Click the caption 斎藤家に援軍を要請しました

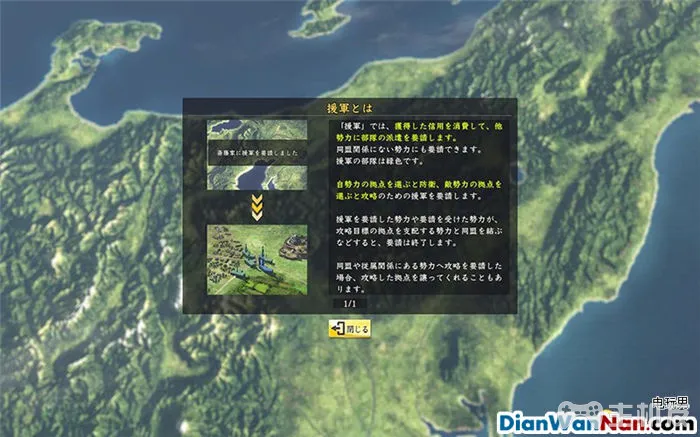[x=257, y=153]
